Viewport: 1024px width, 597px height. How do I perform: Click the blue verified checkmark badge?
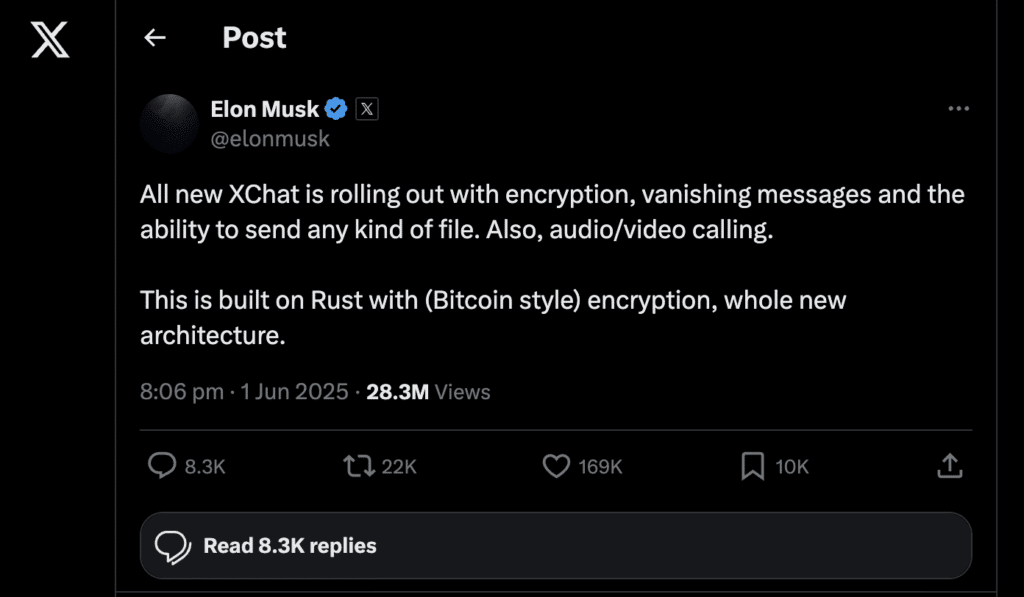(336, 109)
